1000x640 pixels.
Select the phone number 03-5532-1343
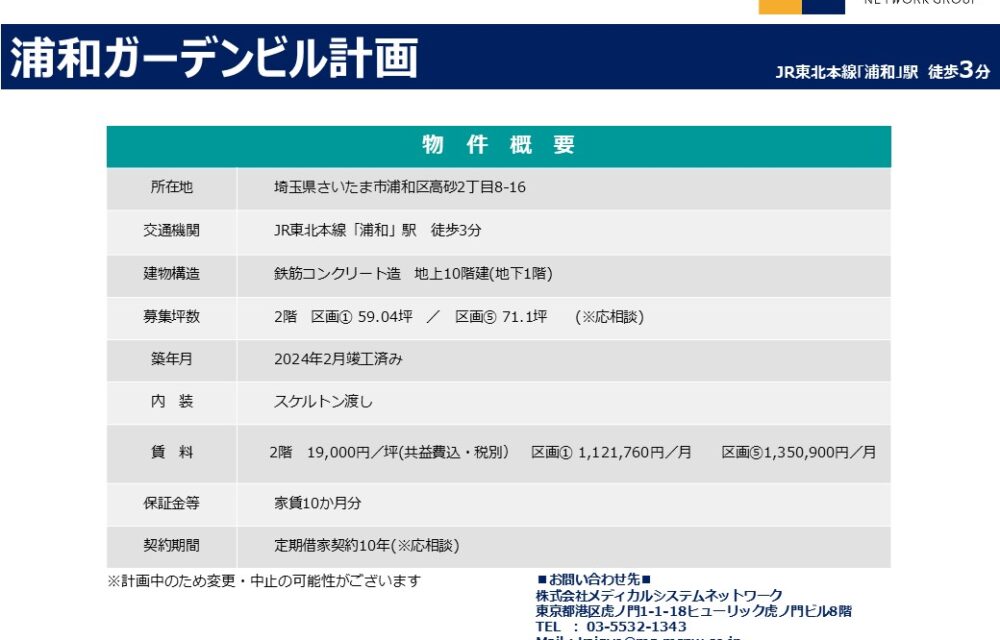pyautogui.click(x=636, y=627)
